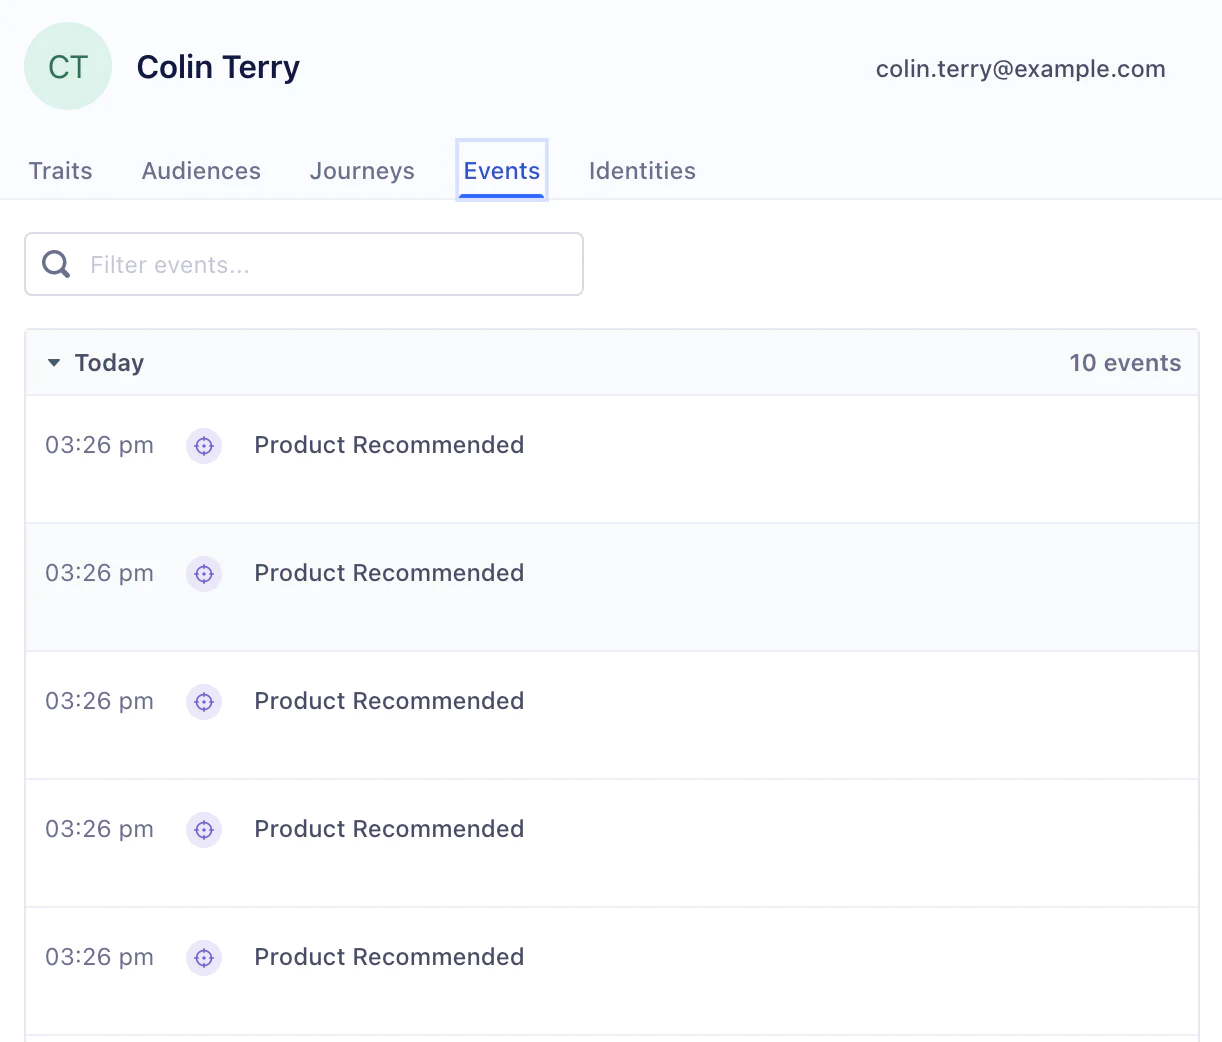The height and width of the screenshot is (1042, 1222).
Task: Collapse the Today events group
Action: 53,363
